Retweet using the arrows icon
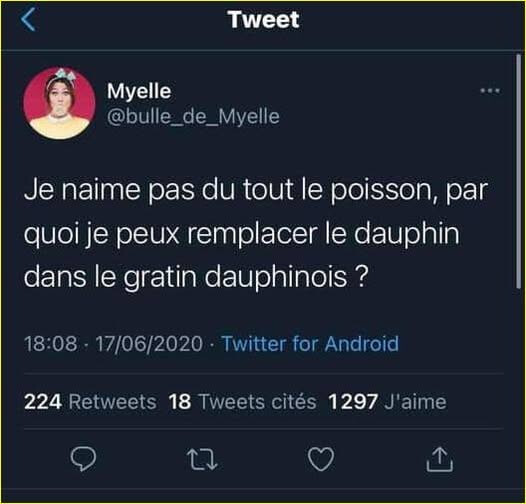 point(202,459)
